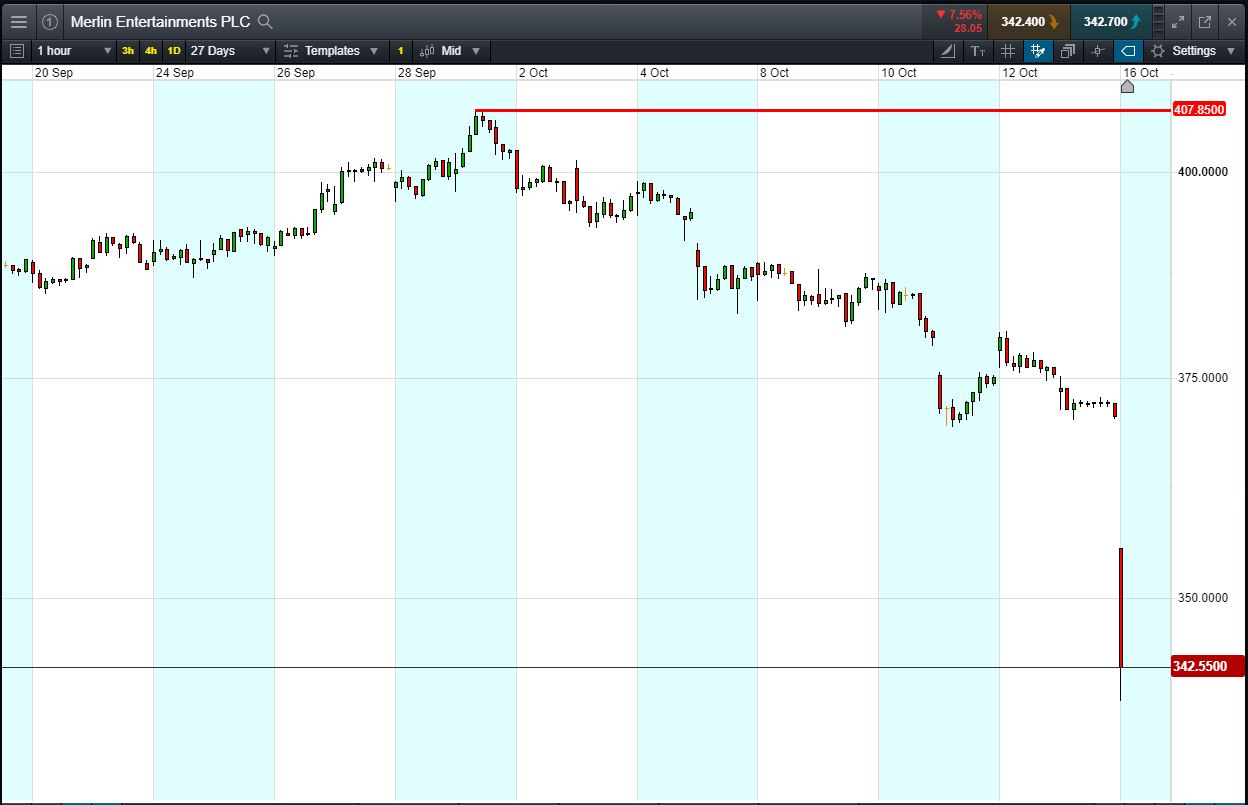Click the Merlin Entertainments PLC title
The height and width of the screenshot is (805, 1248).
click(160, 21)
